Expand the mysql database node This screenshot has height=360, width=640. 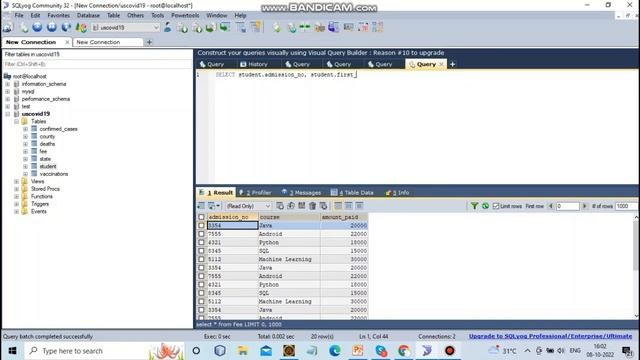pyautogui.click(x=7, y=91)
